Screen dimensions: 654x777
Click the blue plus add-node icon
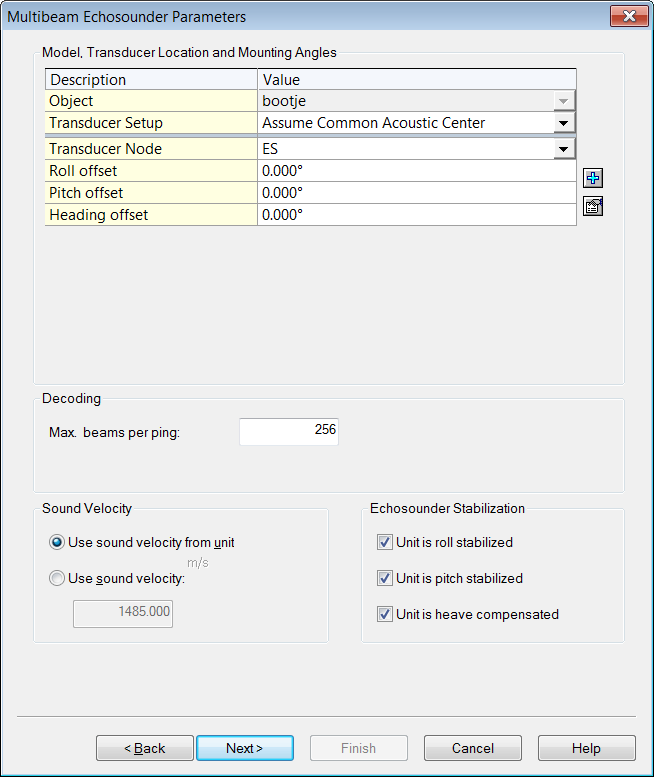click(592, 179)
